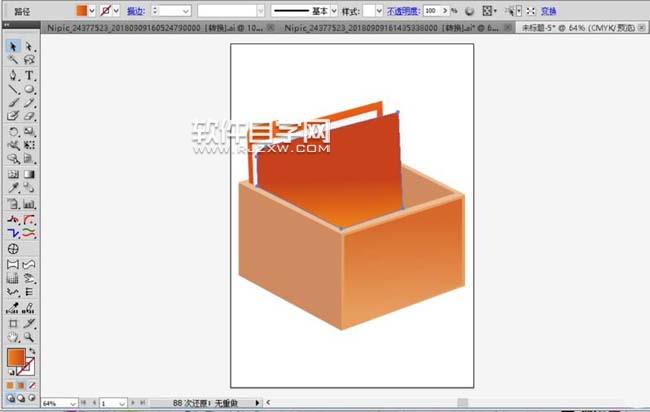Image resolution: width=650 pixels, height=412 pixels.
Task: Open the 变换 transform panel link
Action: [548, 11]
